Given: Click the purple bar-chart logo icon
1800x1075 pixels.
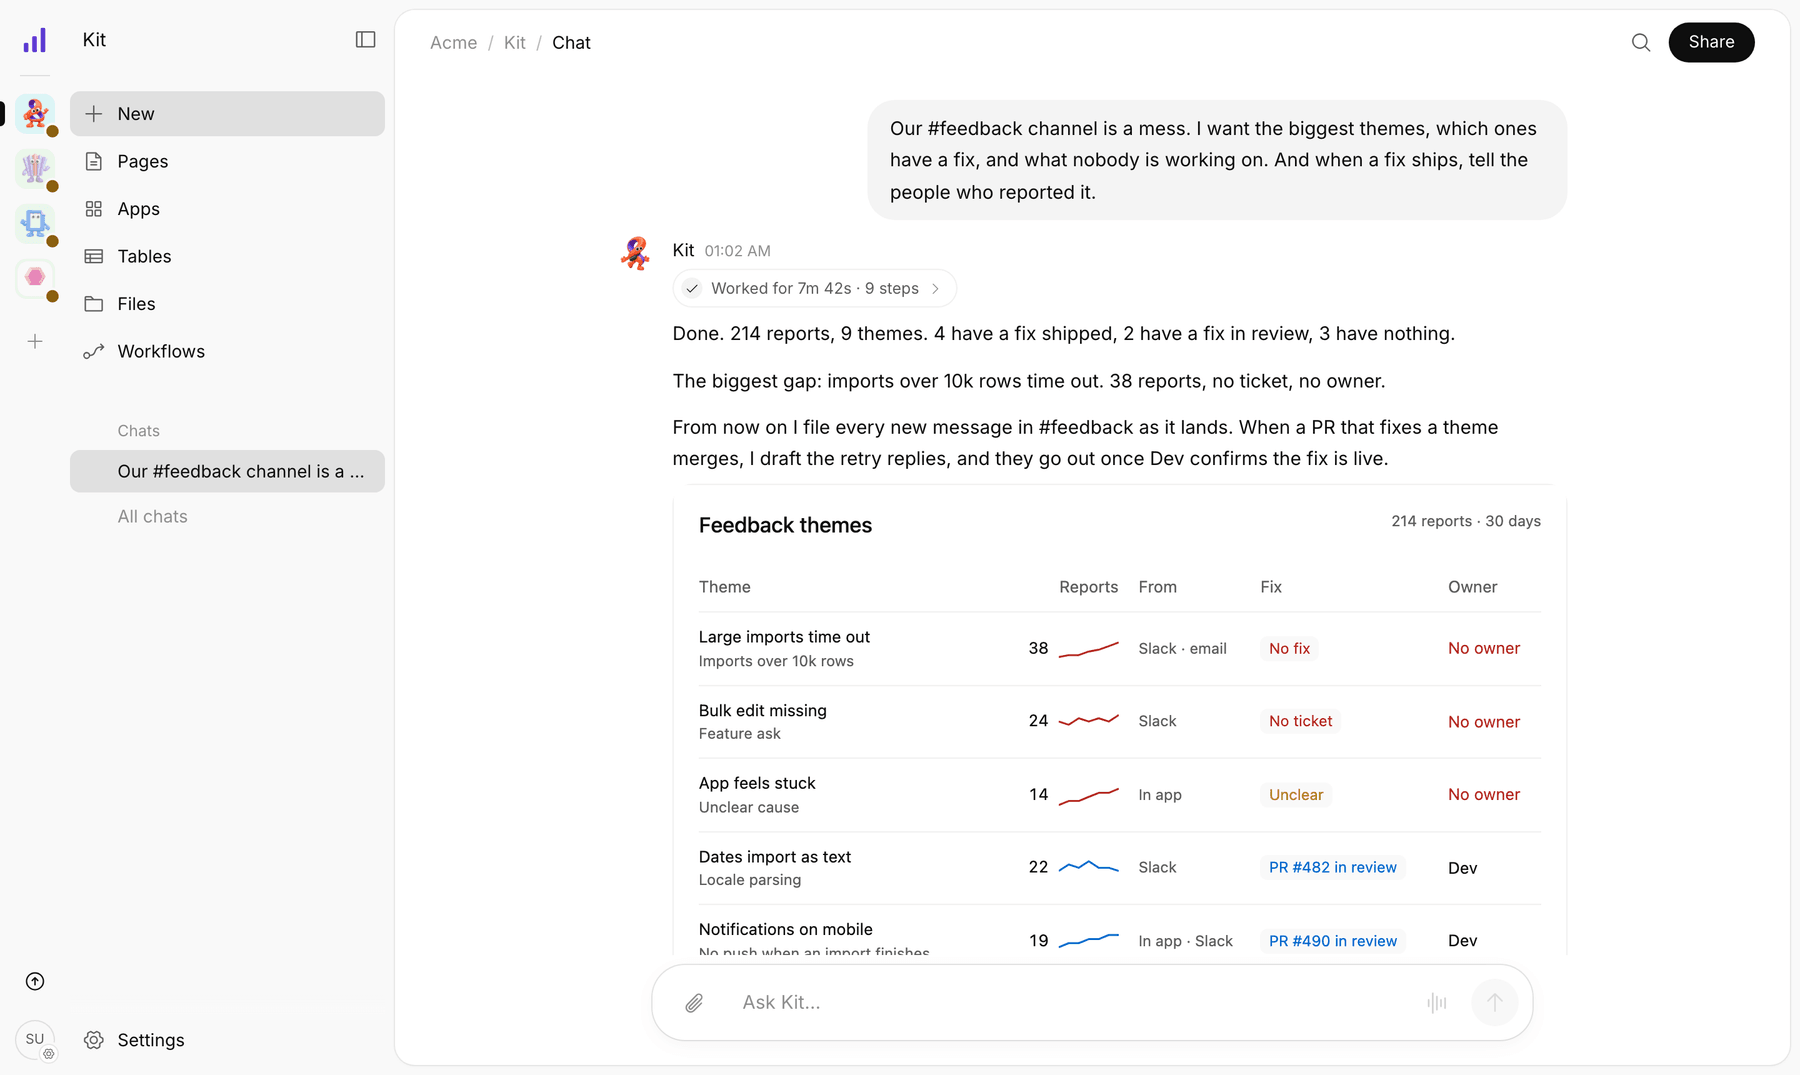Looking at the screenshot, I should [x=35, y=40].
